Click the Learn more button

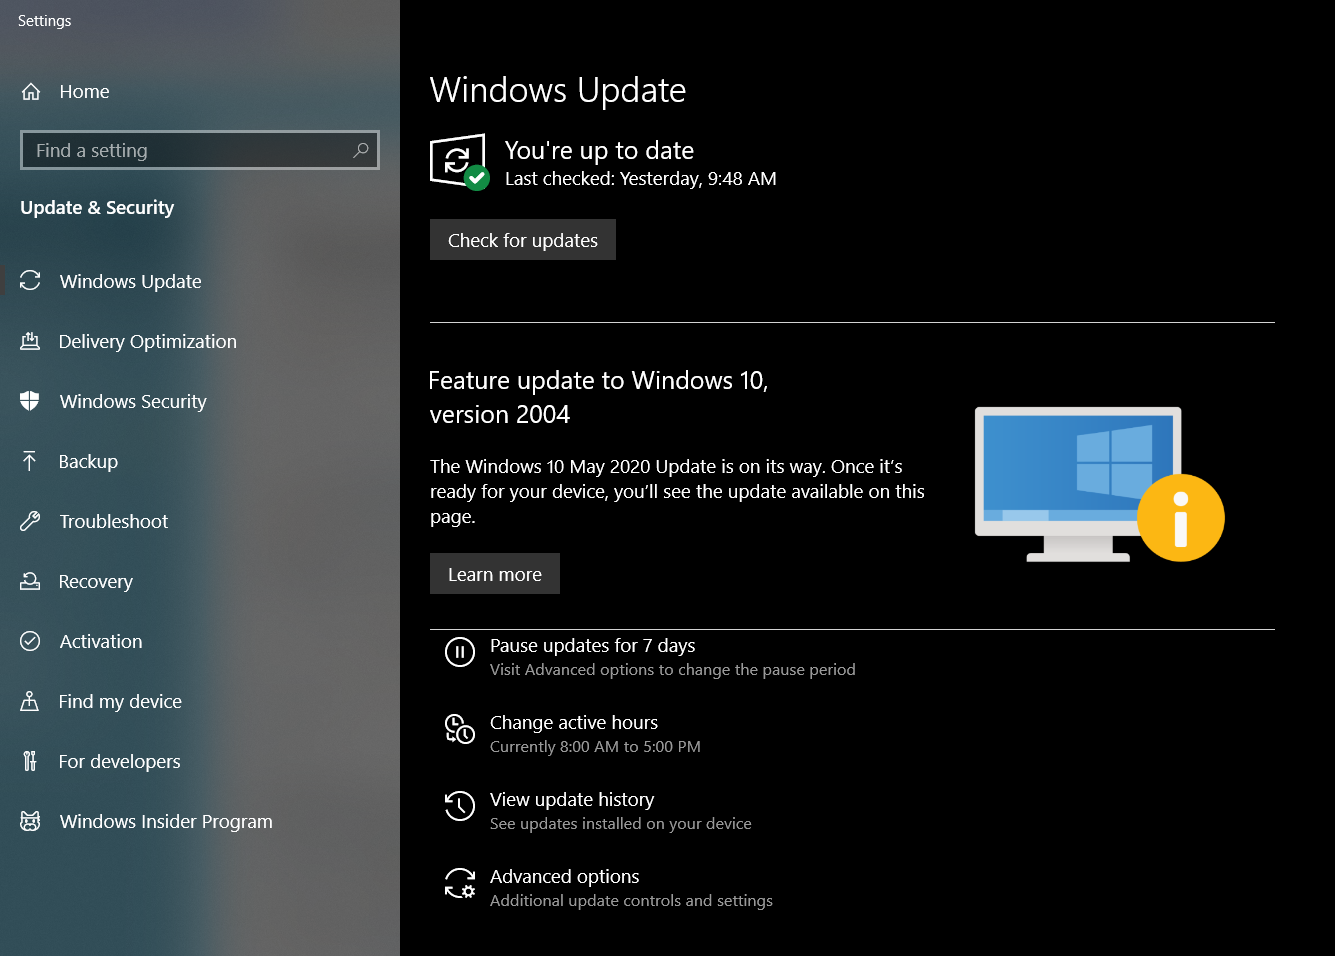point(495,574)
